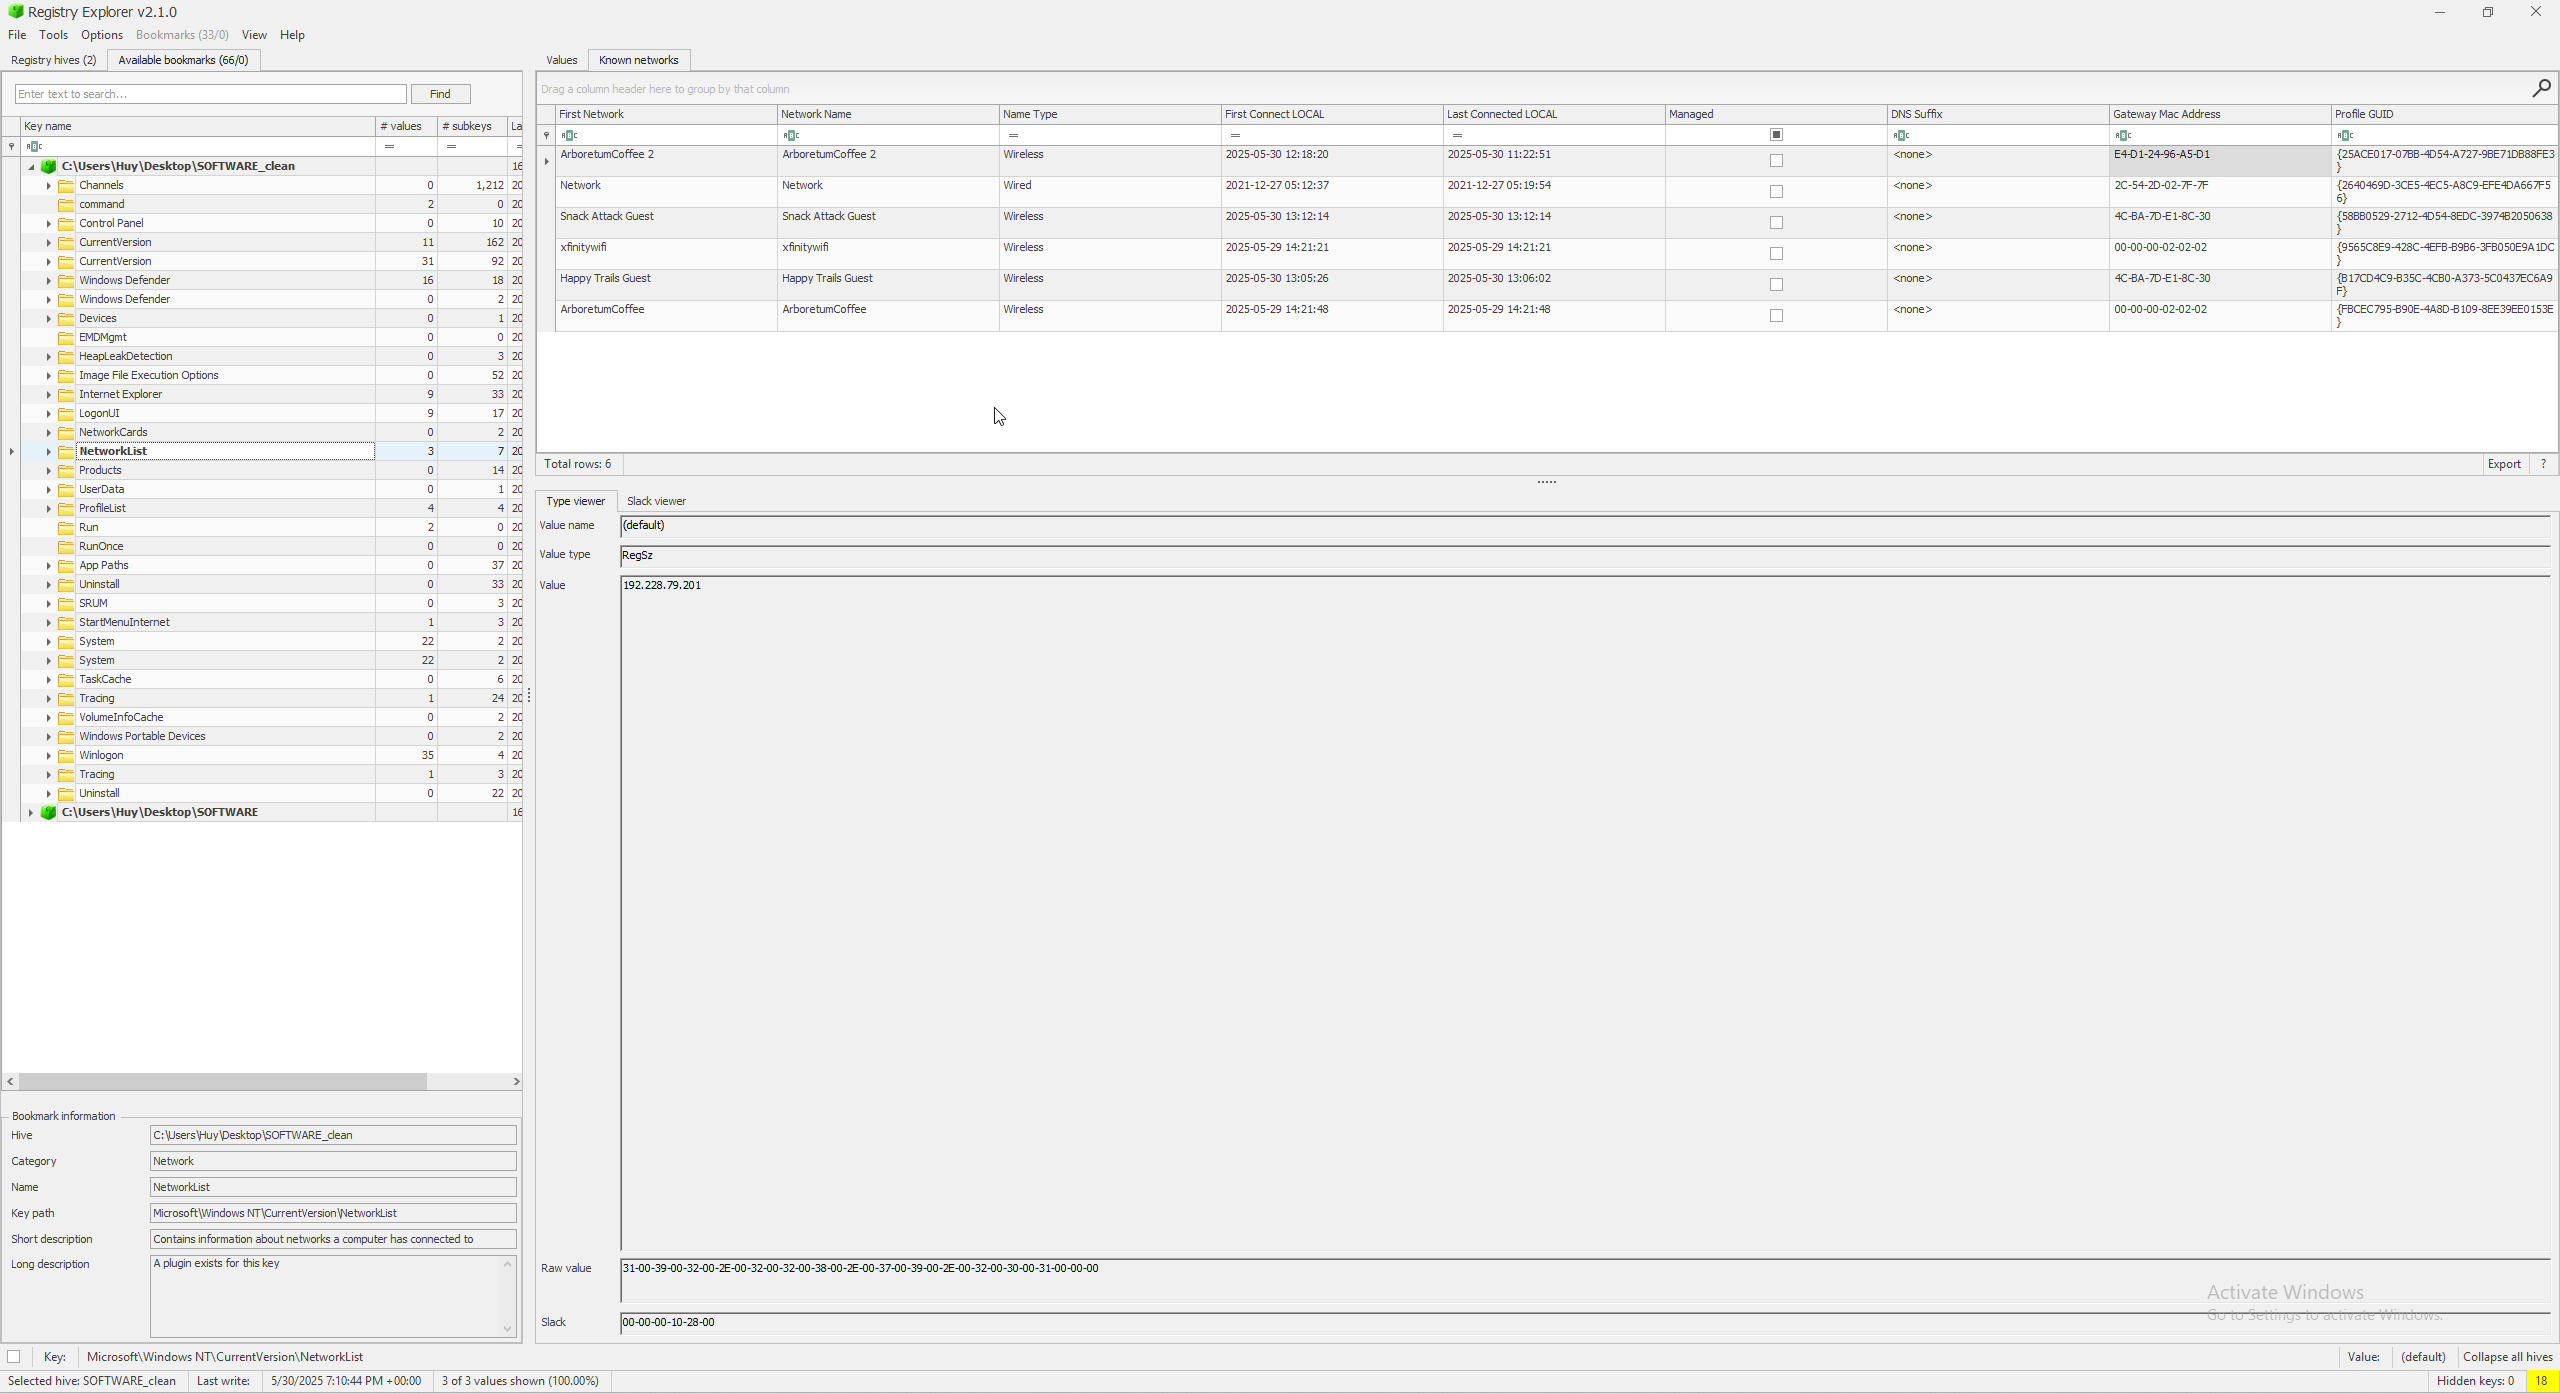Click the Export button

pyautogui.click(x=2504, y=464)
